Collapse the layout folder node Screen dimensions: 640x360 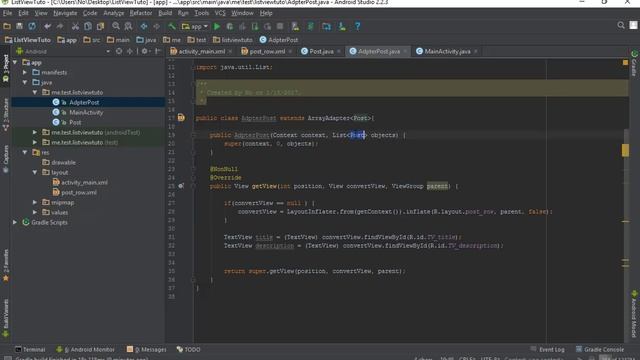coord(35,172)
